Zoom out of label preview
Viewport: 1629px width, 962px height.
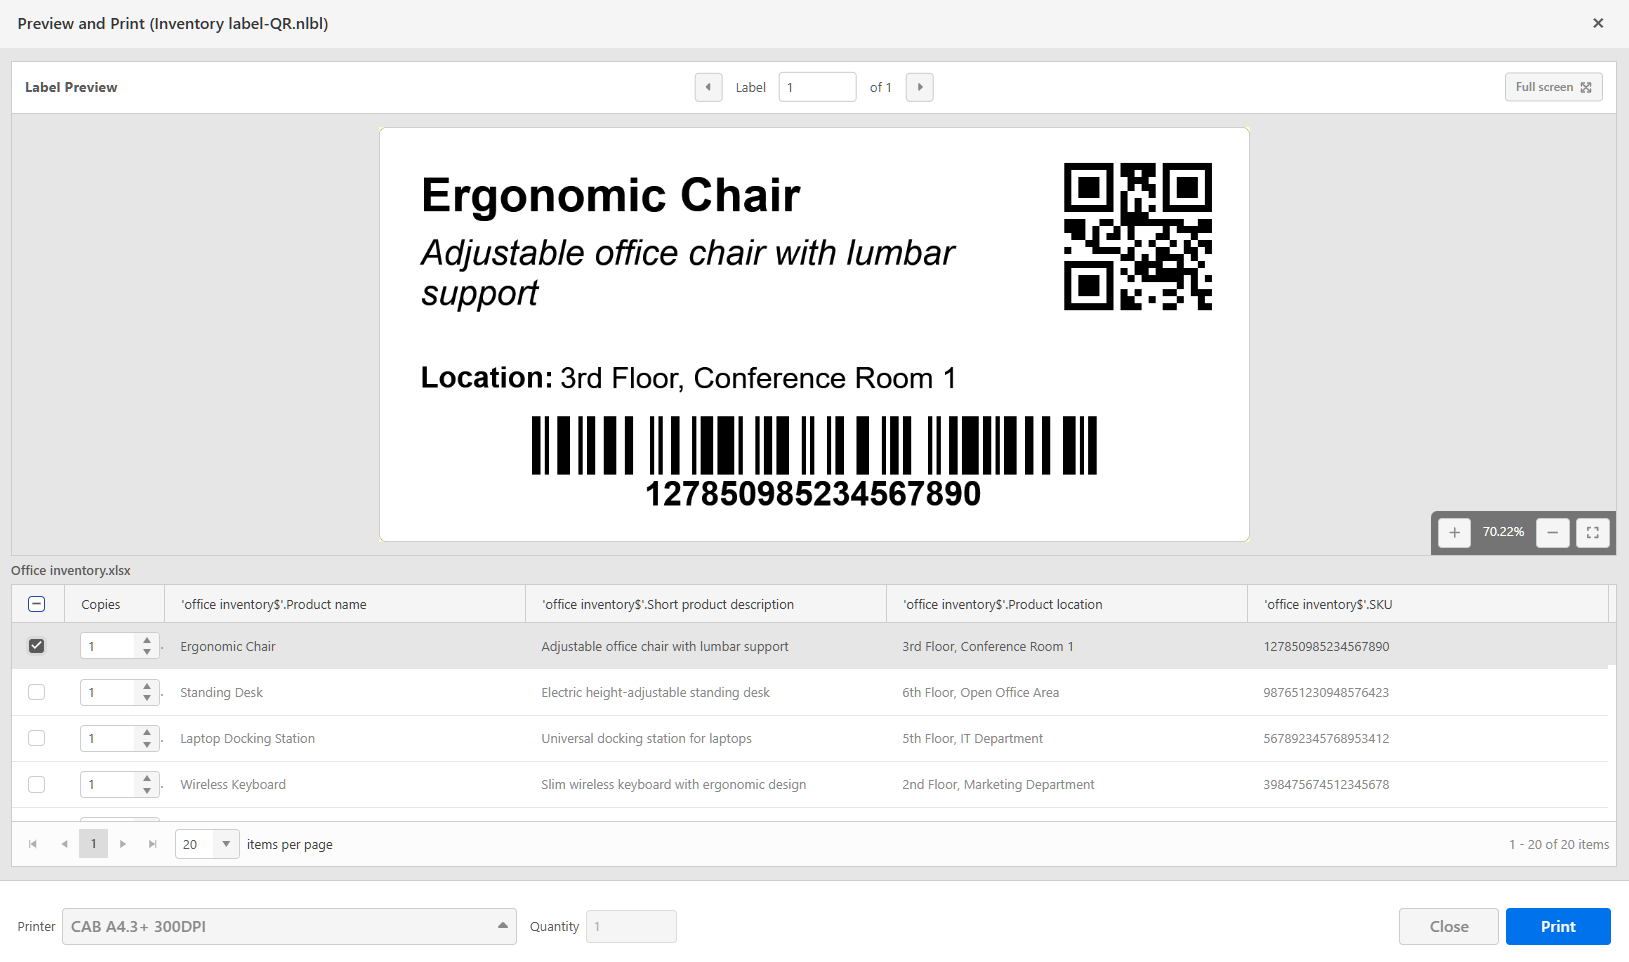[x=1552, y=532]
